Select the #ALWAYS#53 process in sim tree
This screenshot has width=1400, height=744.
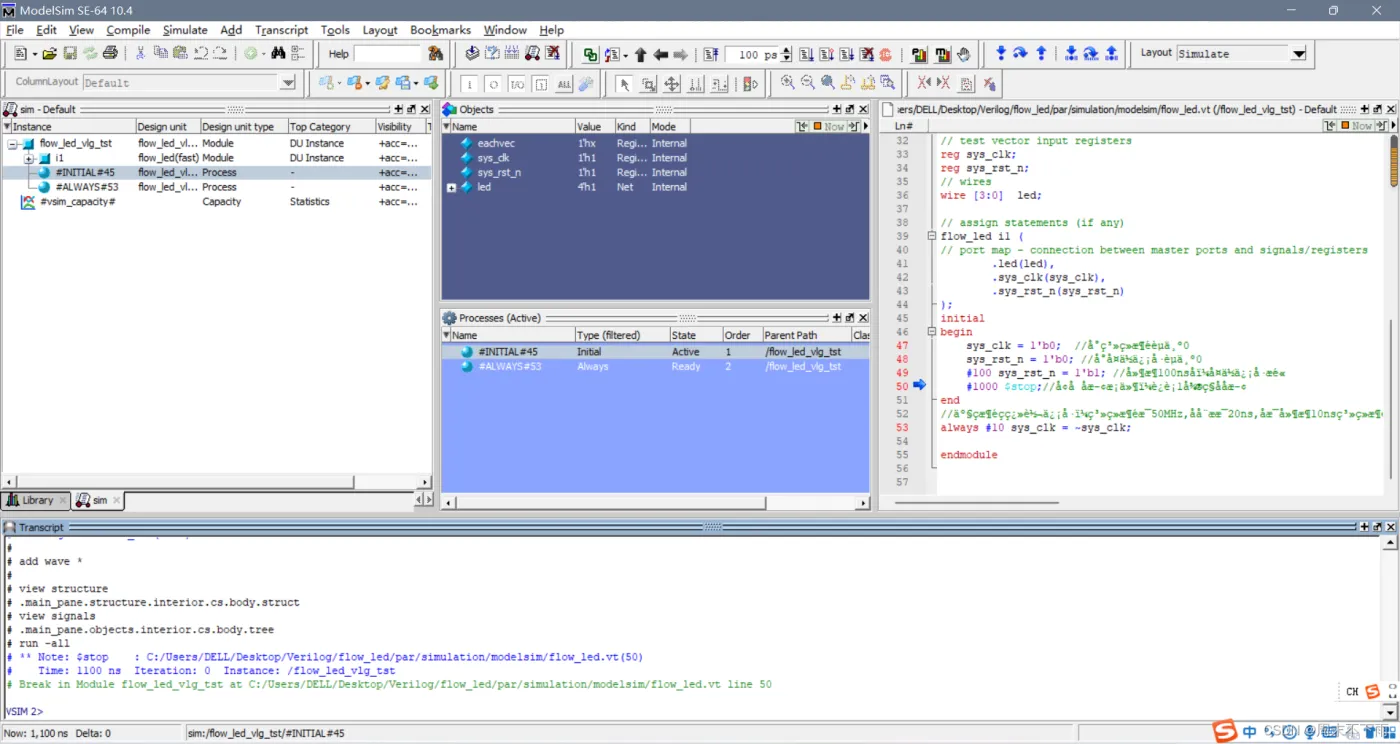[87, 187]
